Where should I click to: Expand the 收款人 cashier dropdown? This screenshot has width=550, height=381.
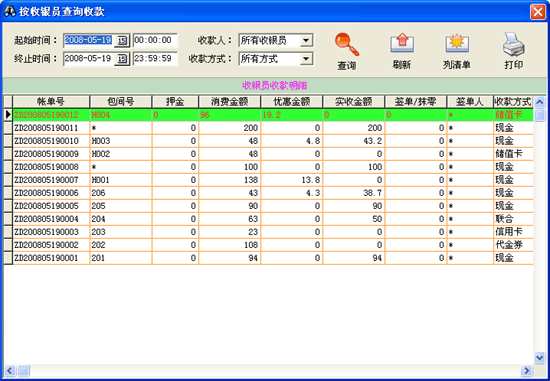click(306, 40)
